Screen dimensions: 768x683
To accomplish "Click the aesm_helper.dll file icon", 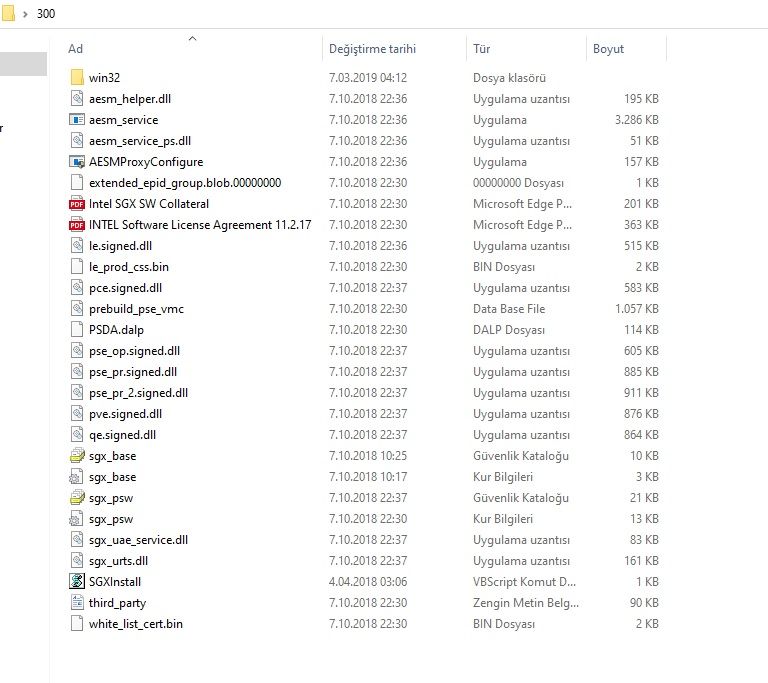I will [x=77, y=98].
